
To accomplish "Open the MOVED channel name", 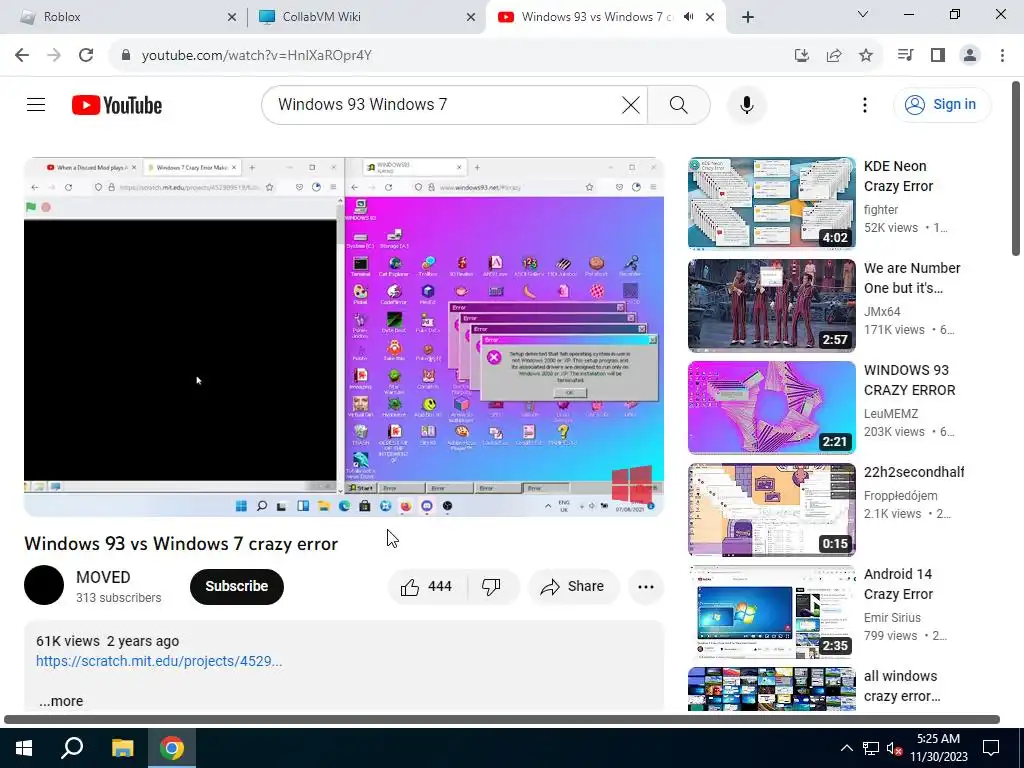I will pos(103,577).
